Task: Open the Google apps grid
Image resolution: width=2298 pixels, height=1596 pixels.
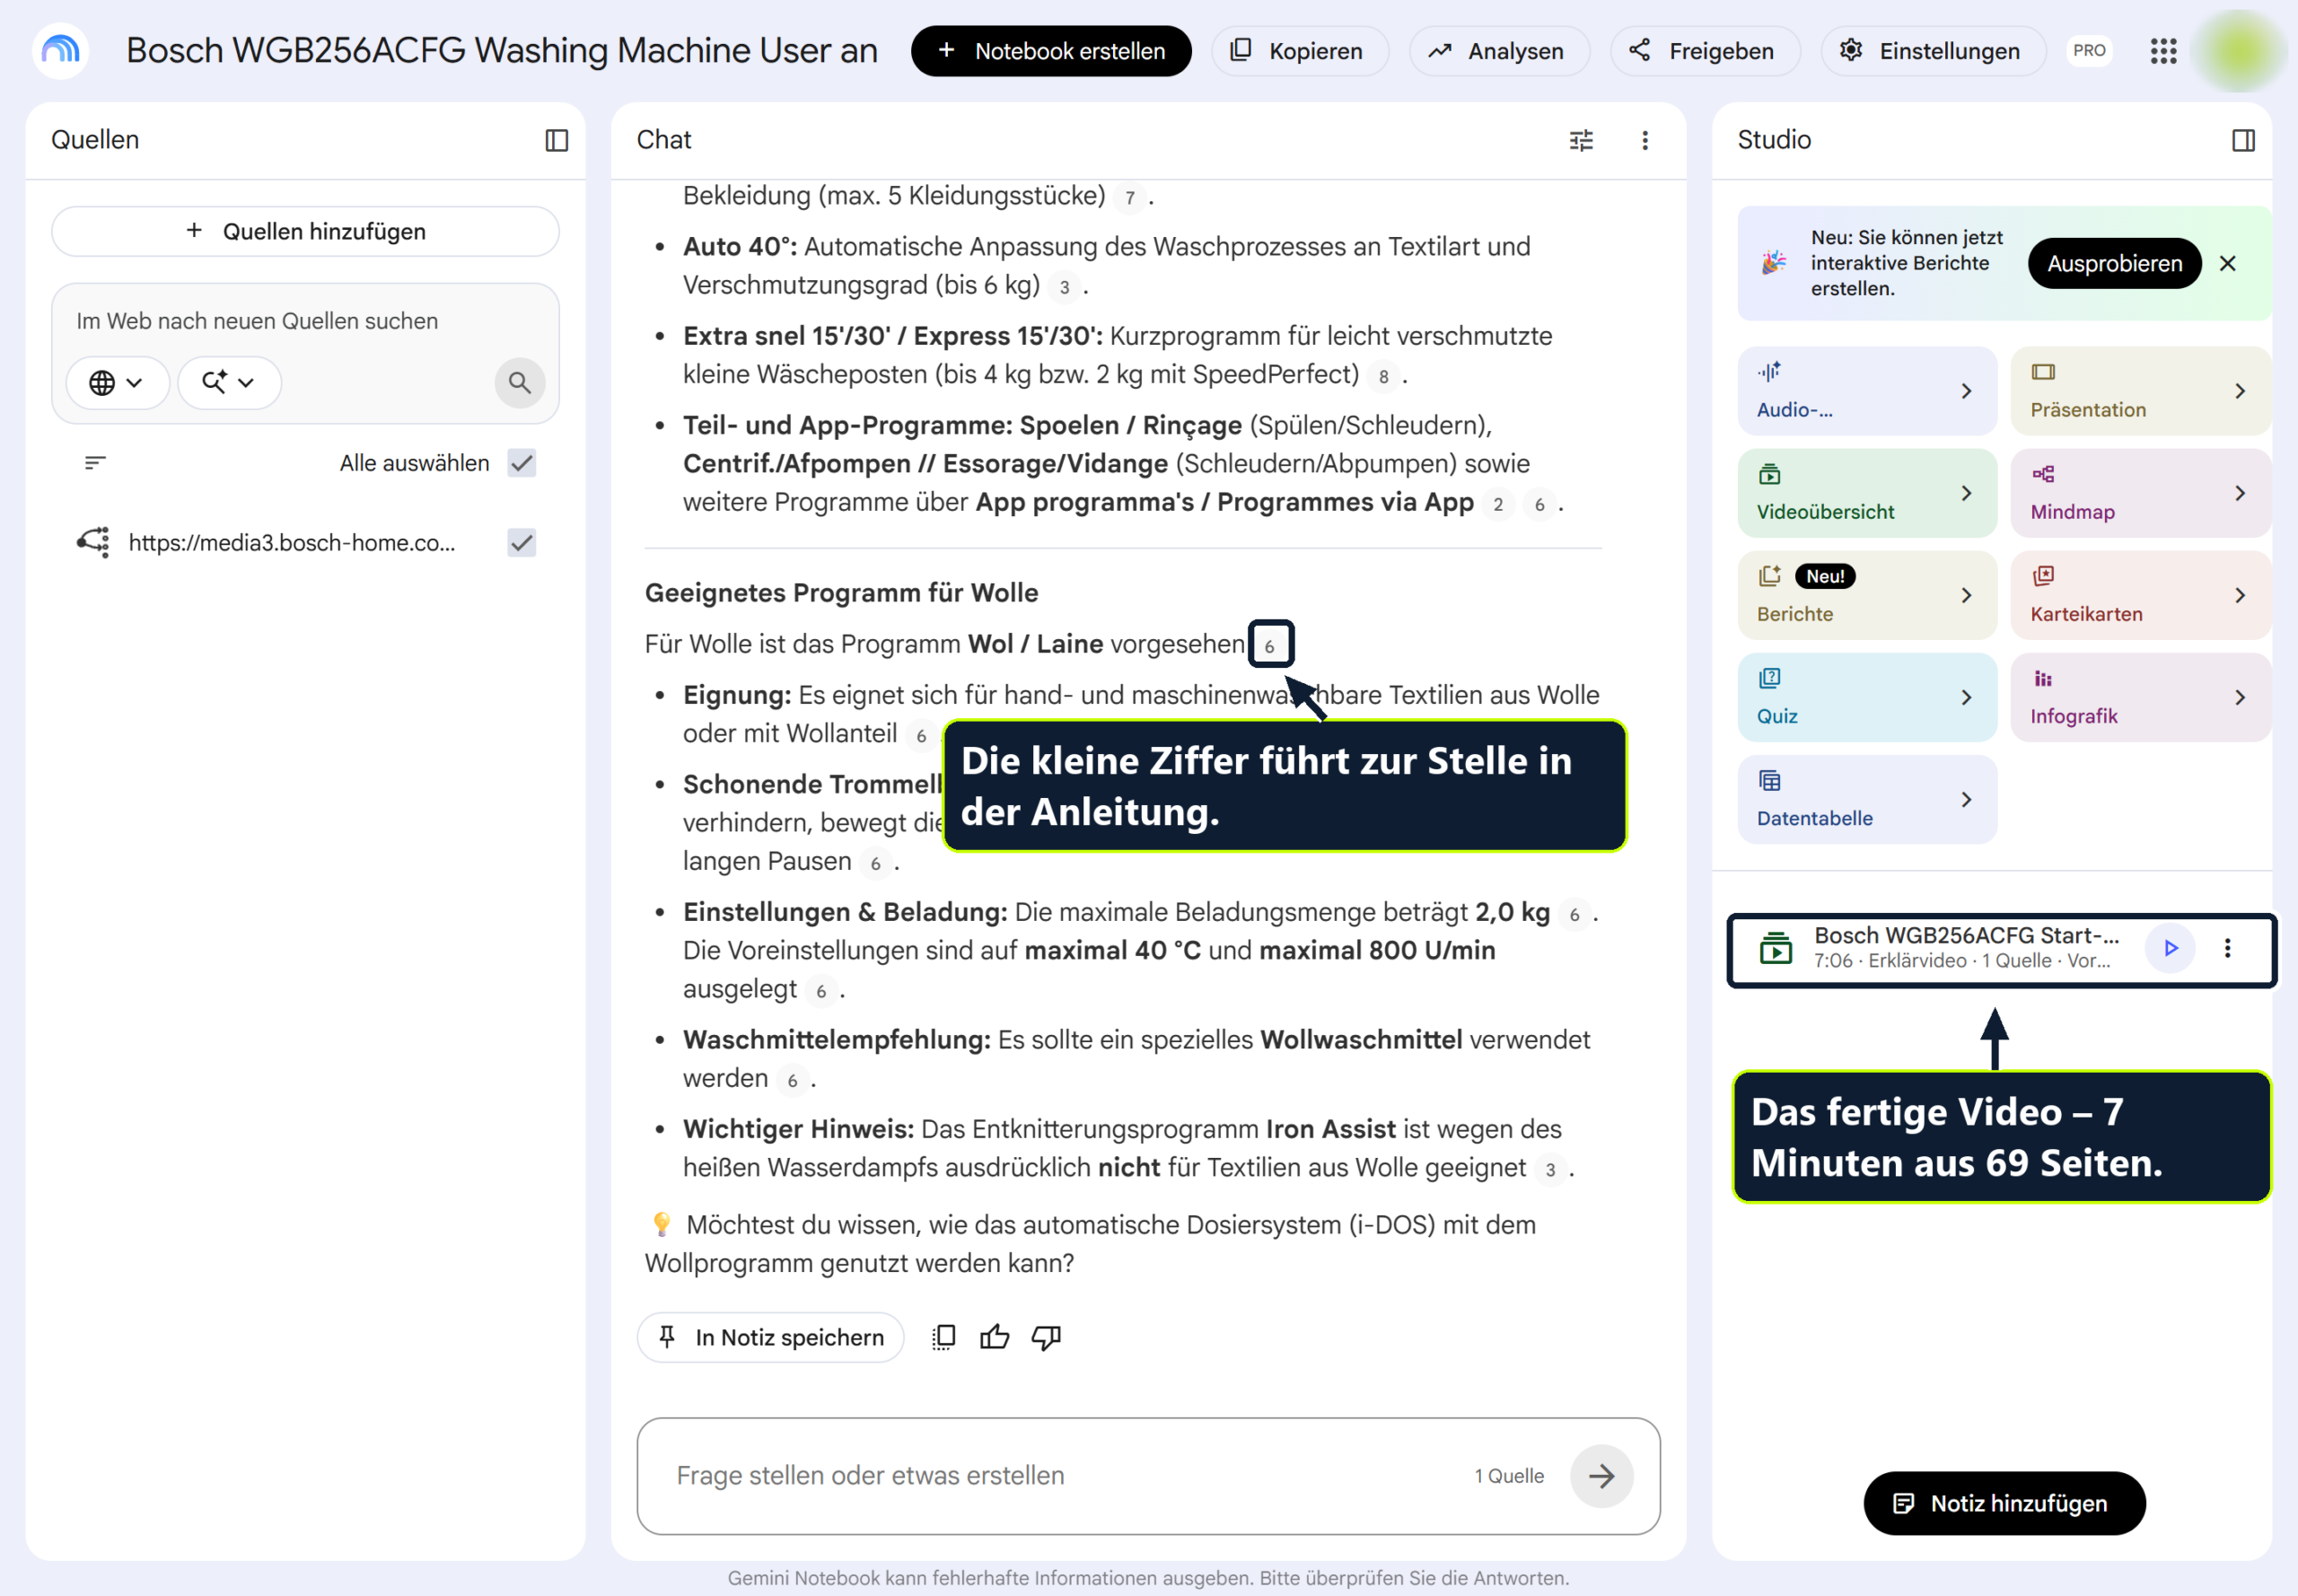Action: (x=2163, y=51)
